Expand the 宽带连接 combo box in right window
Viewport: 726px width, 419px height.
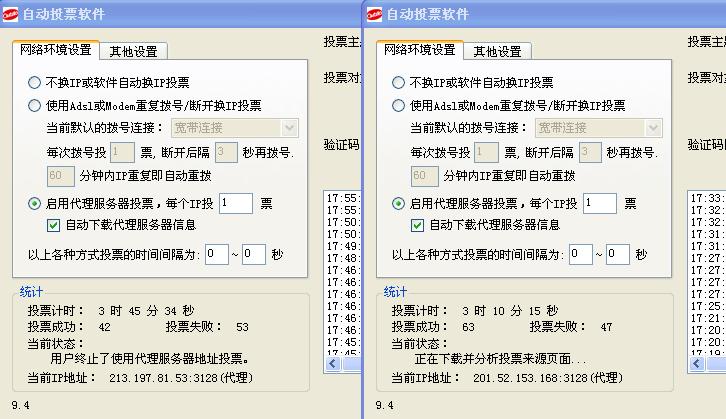click(653, 128)
